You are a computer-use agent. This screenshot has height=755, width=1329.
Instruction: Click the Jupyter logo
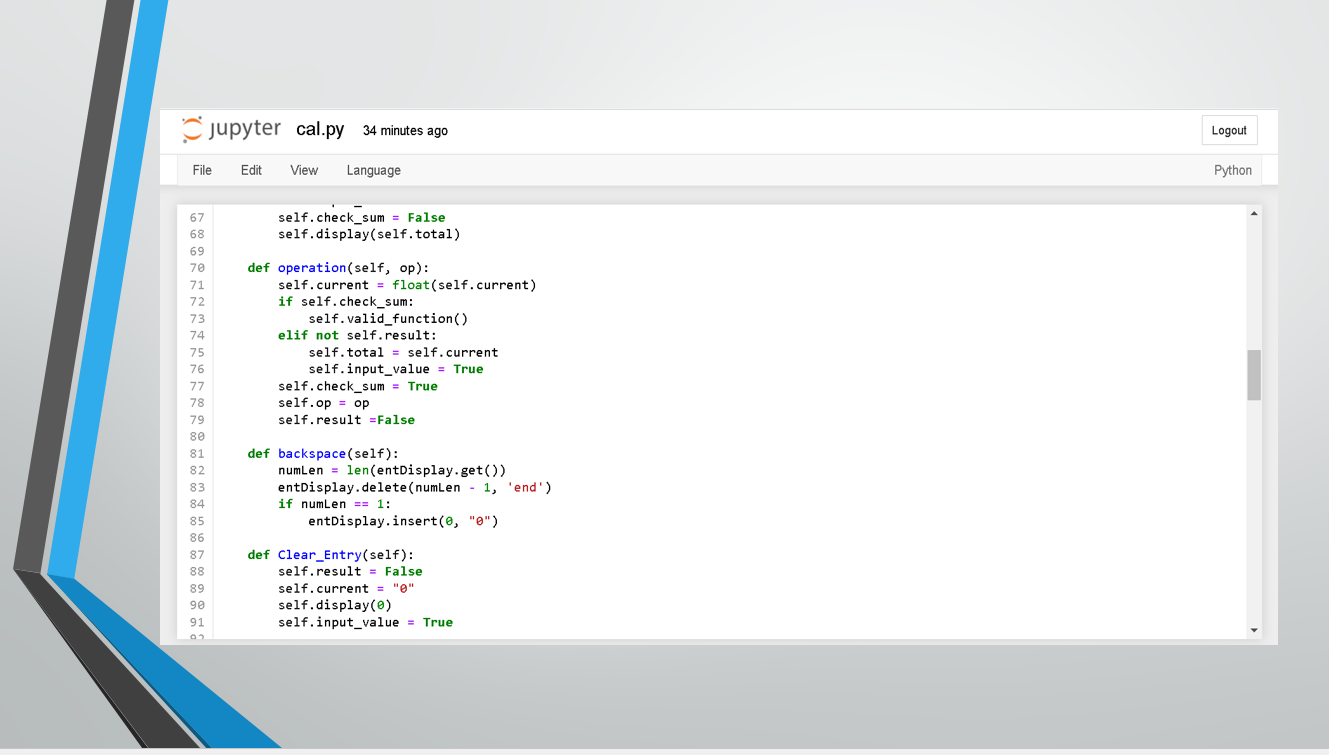point(231,129)
